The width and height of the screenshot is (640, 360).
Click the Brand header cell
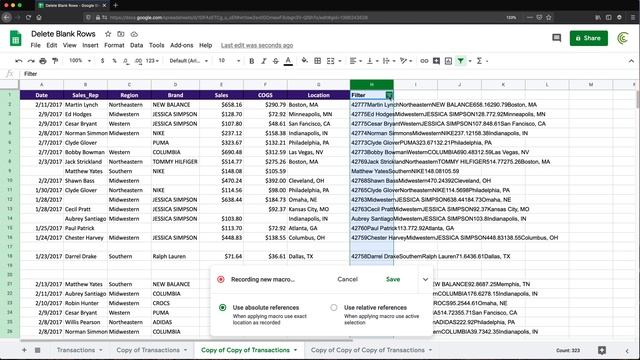pos(175,95)
